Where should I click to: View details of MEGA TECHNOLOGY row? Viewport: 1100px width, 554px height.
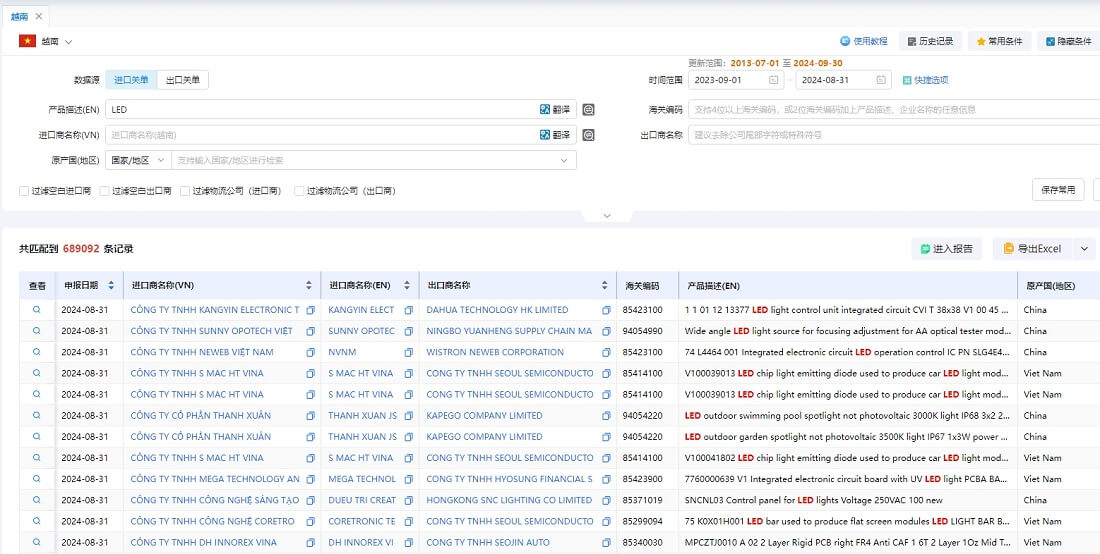click(36, 479)
